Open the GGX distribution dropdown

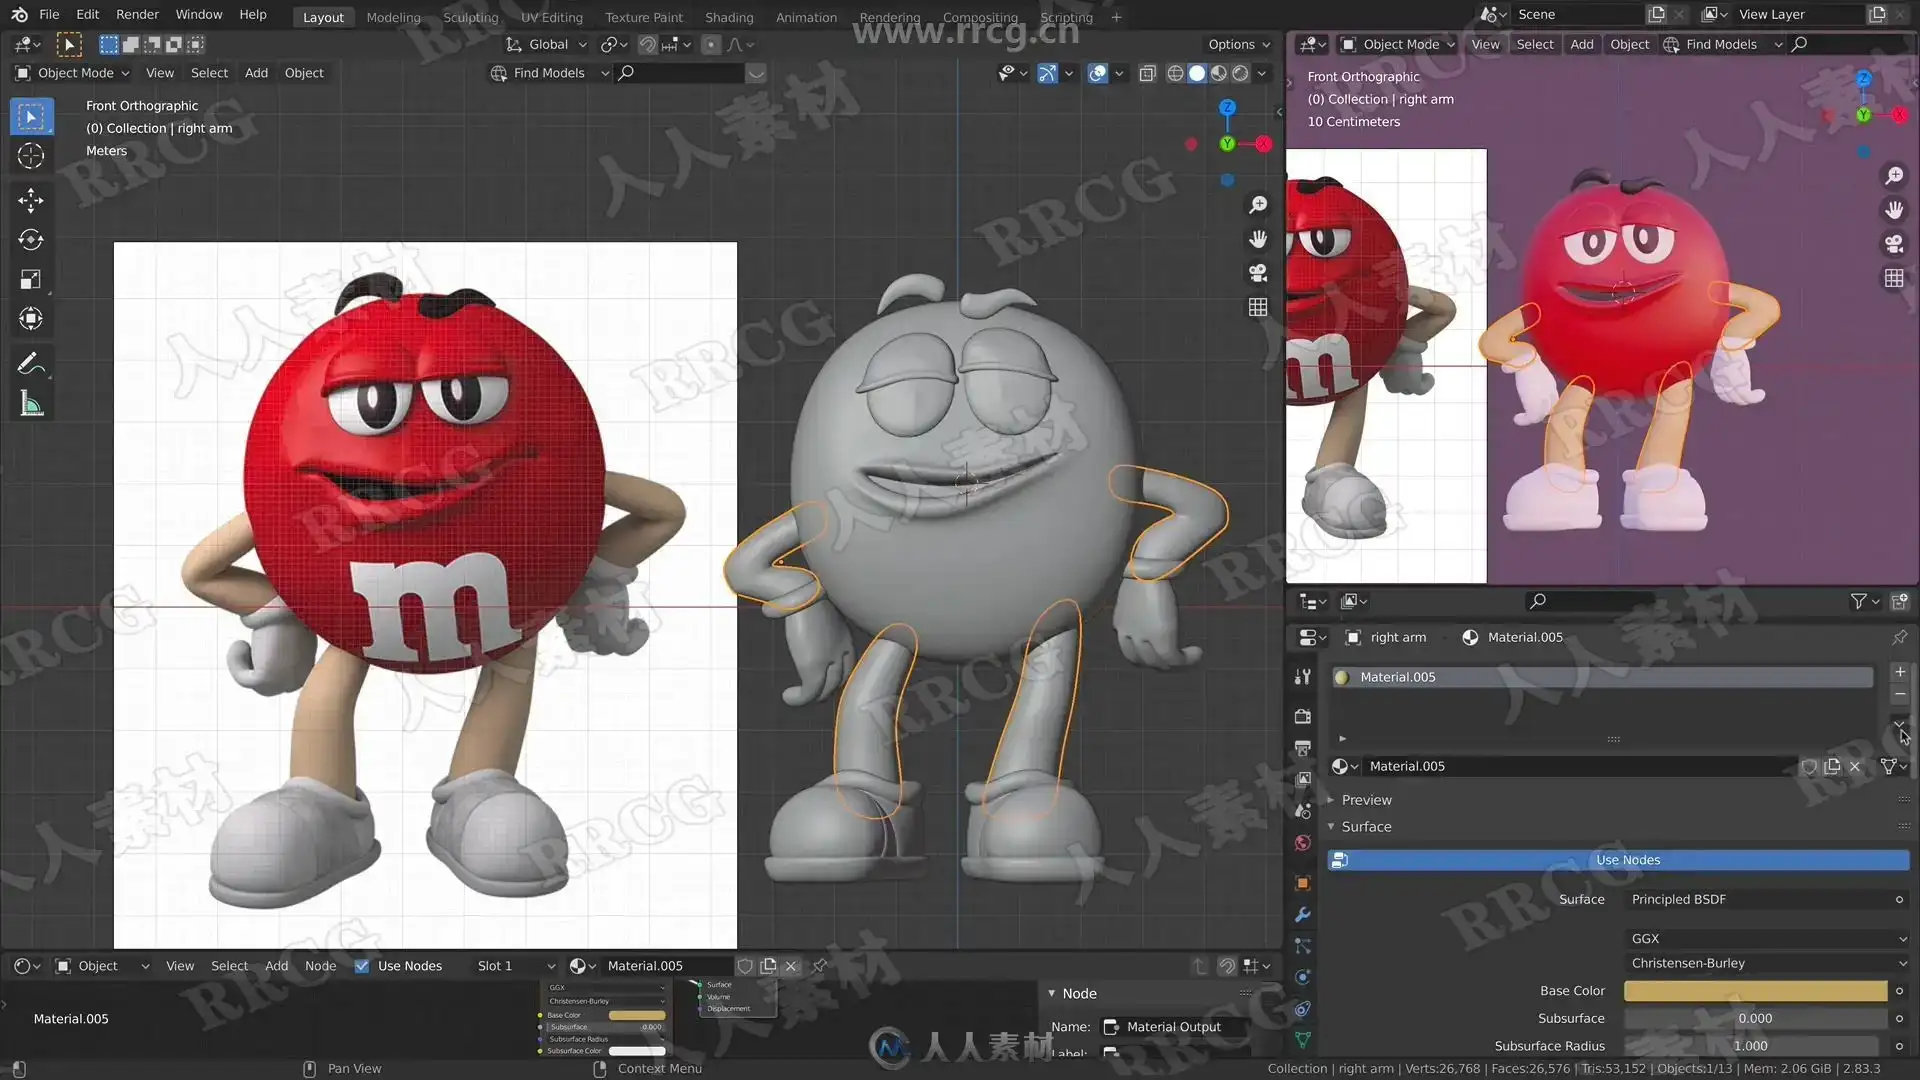[1767, 938]
